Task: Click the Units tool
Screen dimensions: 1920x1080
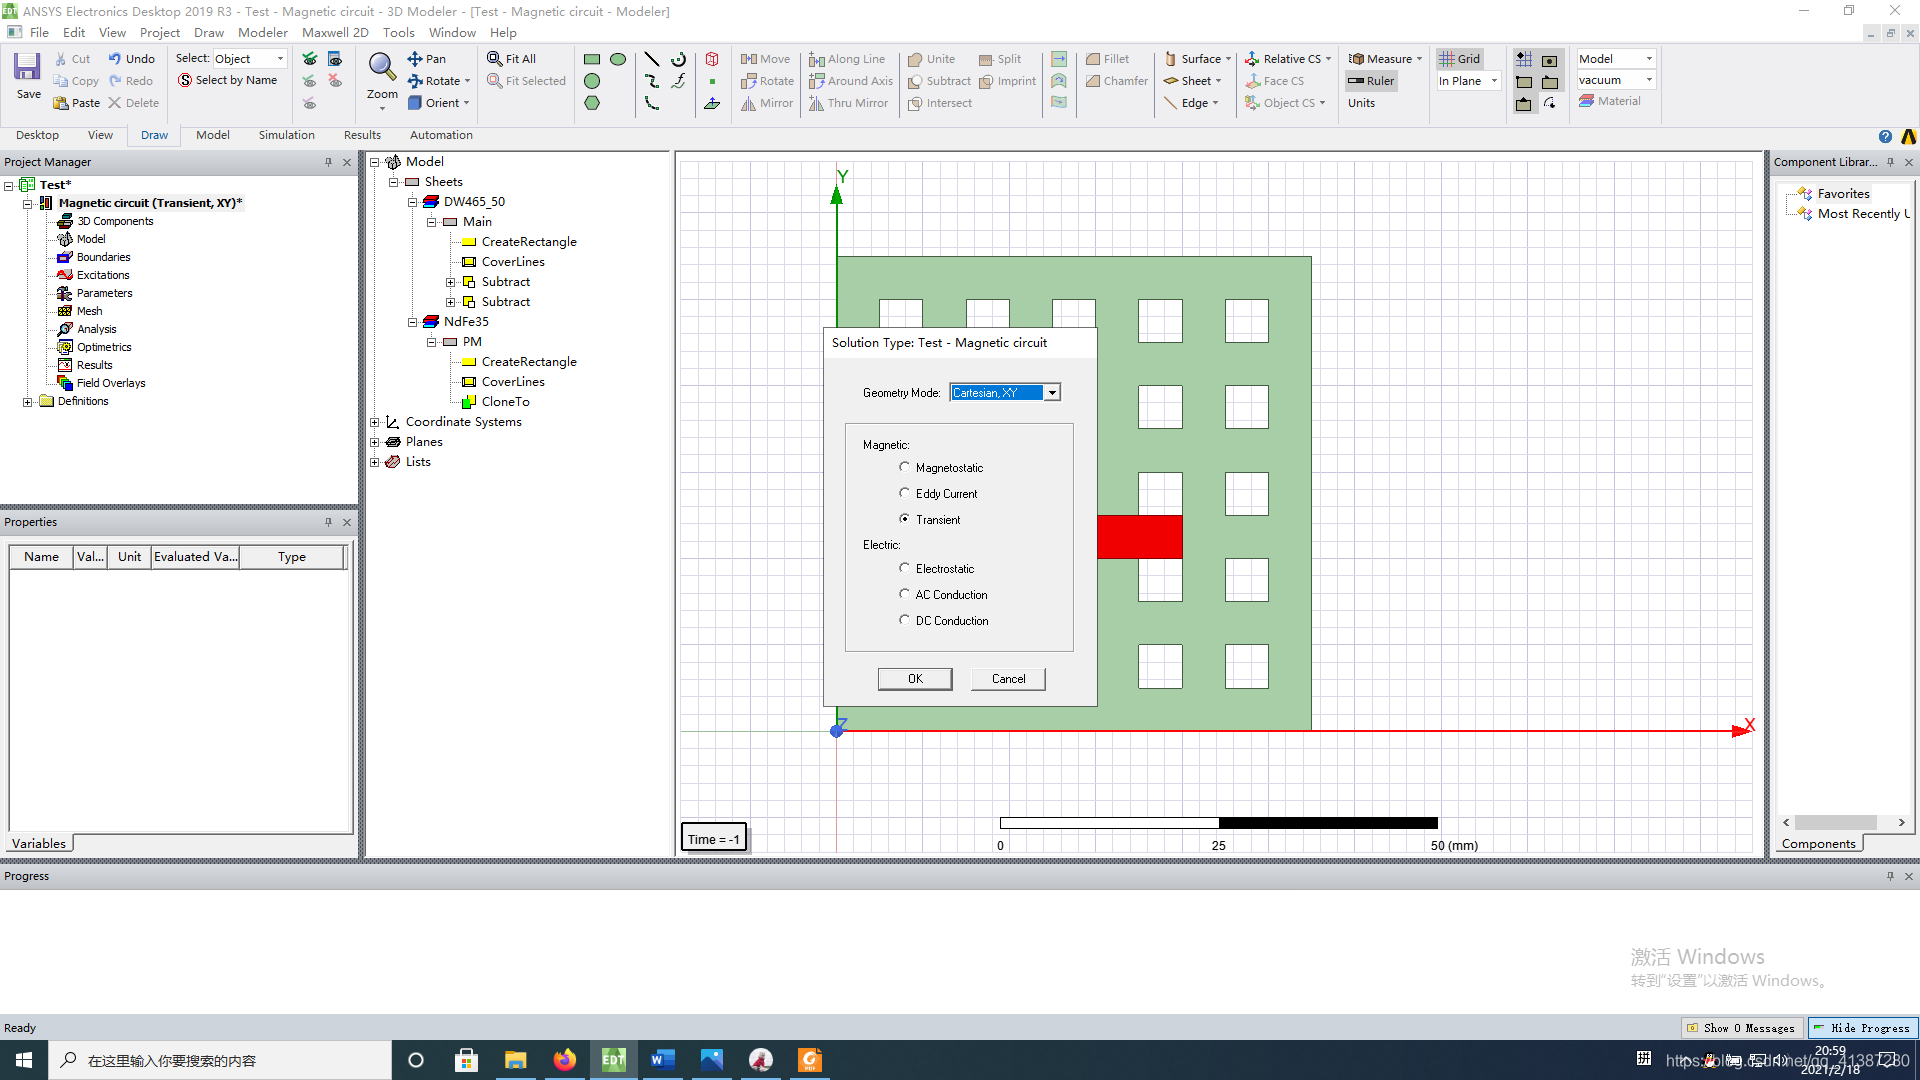Action: click(1361, 103)
